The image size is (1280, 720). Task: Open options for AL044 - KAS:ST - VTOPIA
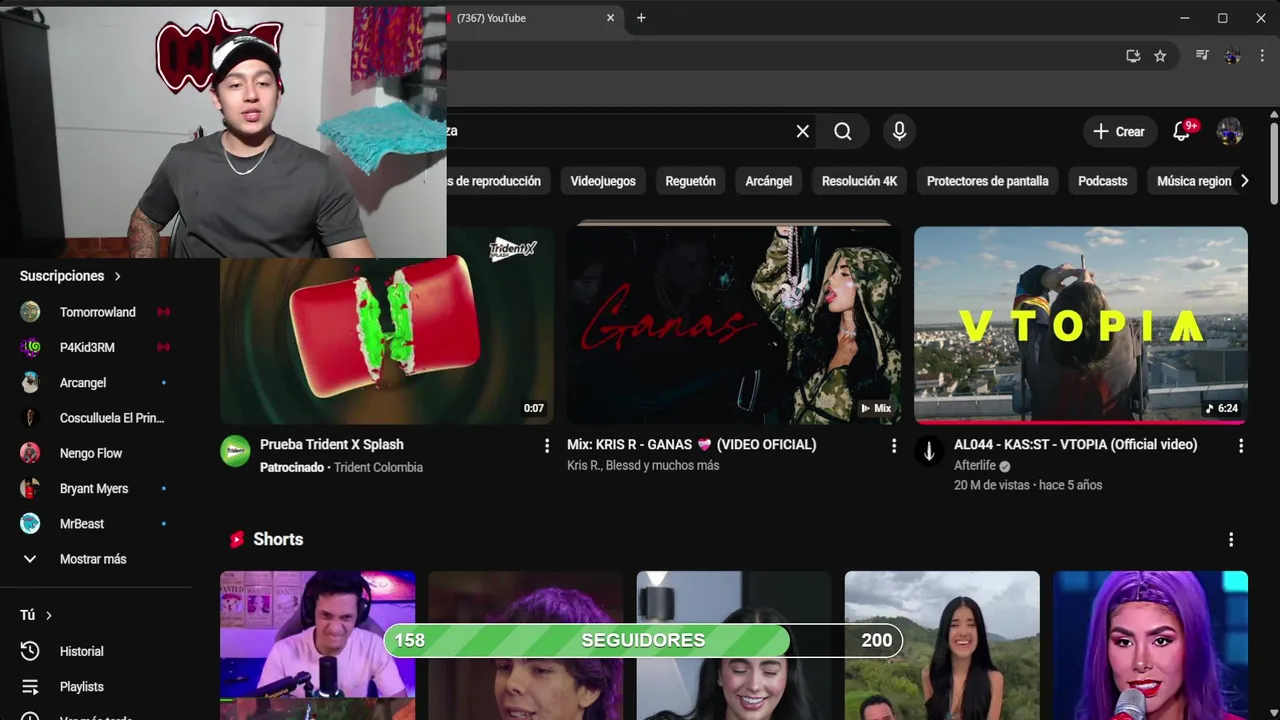[x=1241, y=446]
